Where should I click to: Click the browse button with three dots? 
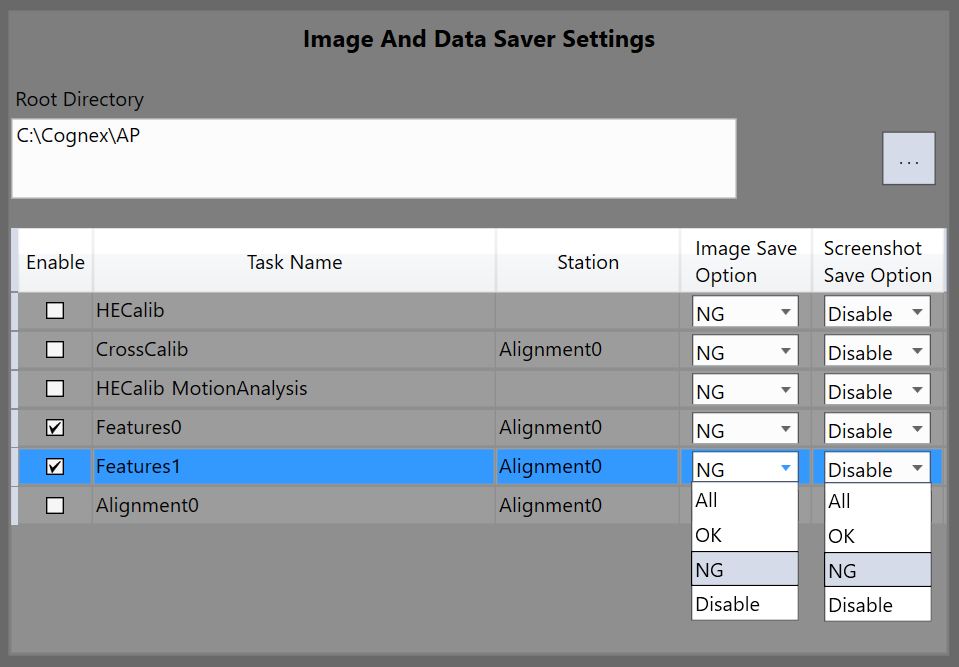point(908,159)
